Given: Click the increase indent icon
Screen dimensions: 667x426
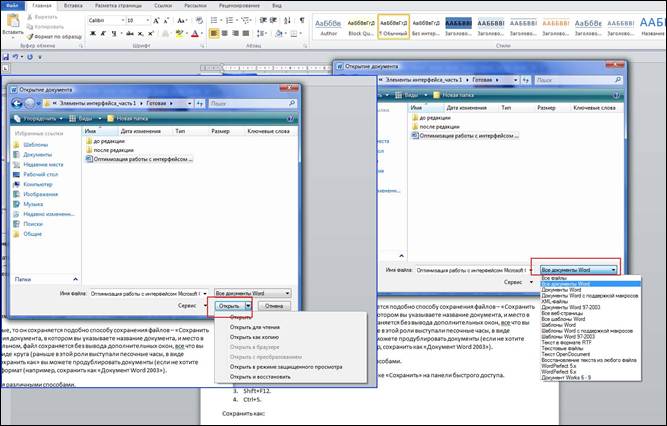Looking at the screenshot, I should click(273, 20).
